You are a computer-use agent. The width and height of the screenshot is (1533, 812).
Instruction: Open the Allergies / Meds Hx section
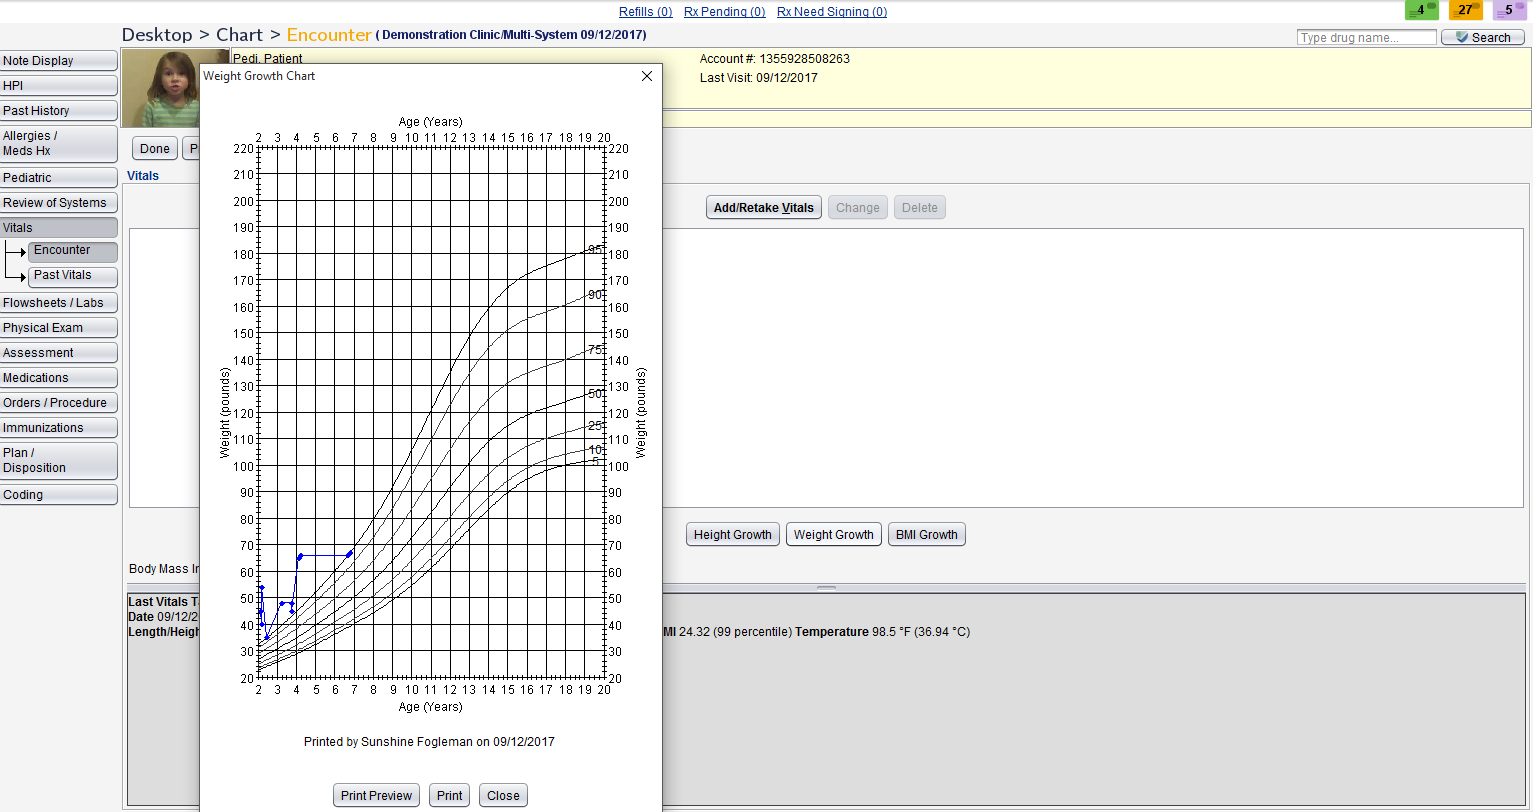(59, 143)
